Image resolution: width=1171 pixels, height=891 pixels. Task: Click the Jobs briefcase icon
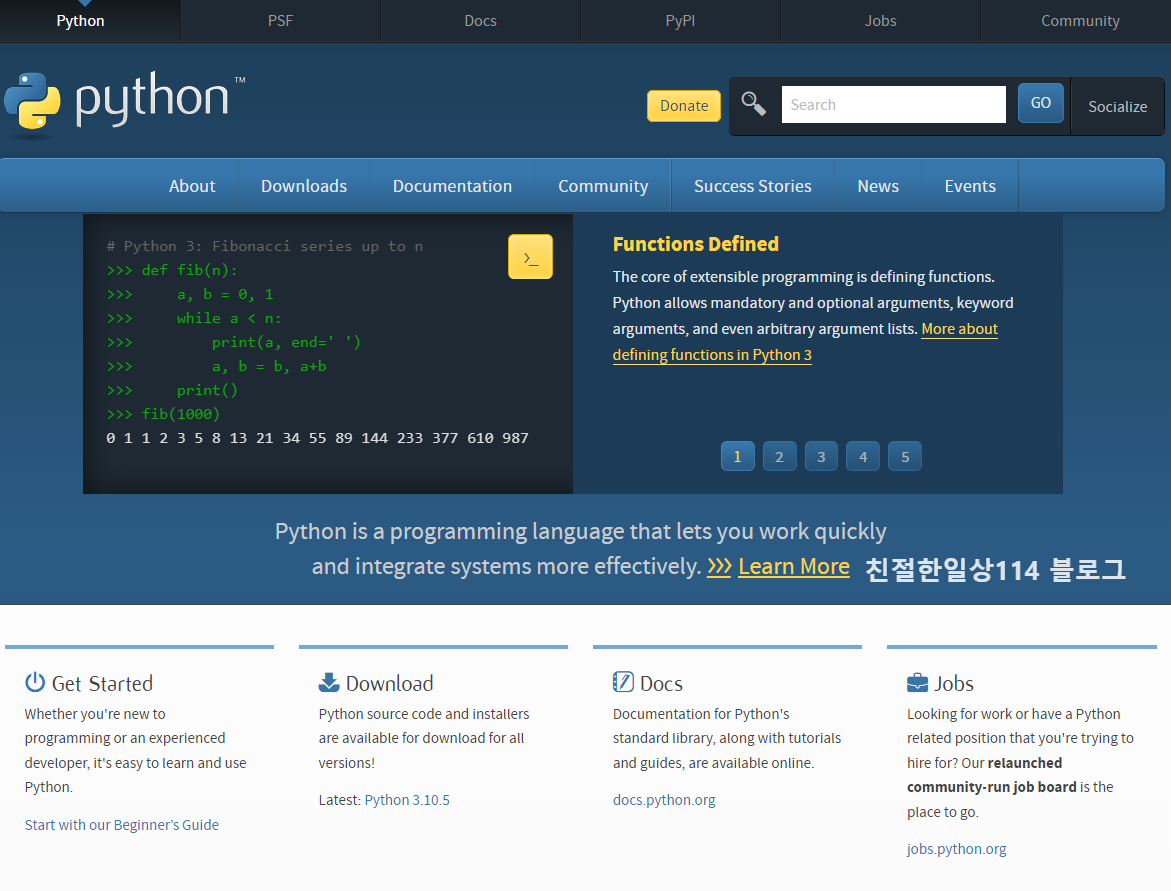click(x=917, y=683)
